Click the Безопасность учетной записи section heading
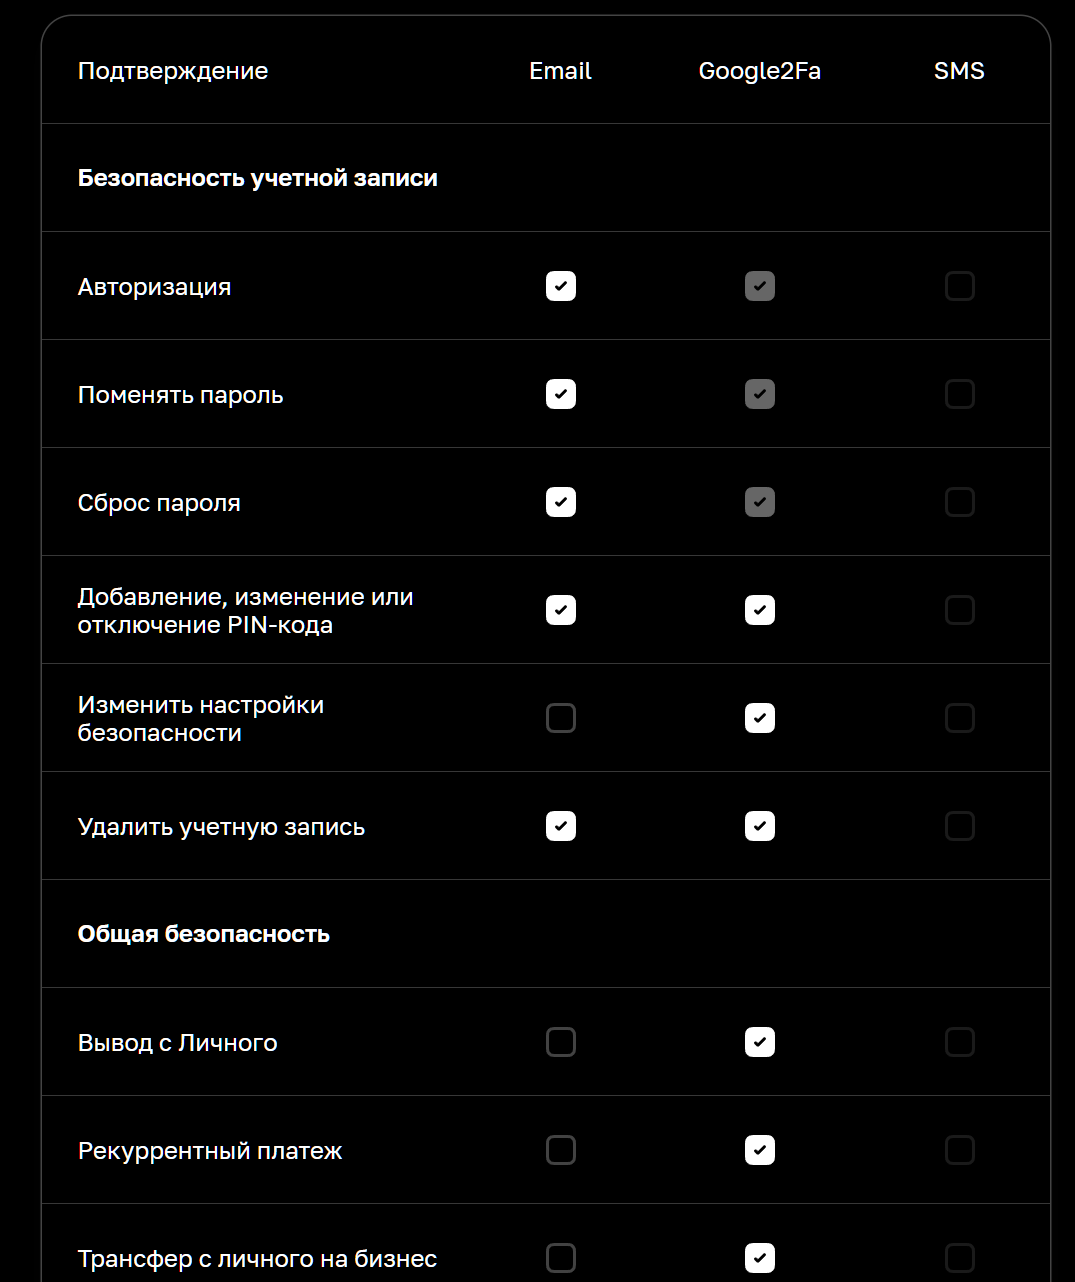 pyautogui.click(x=258, y=179)
